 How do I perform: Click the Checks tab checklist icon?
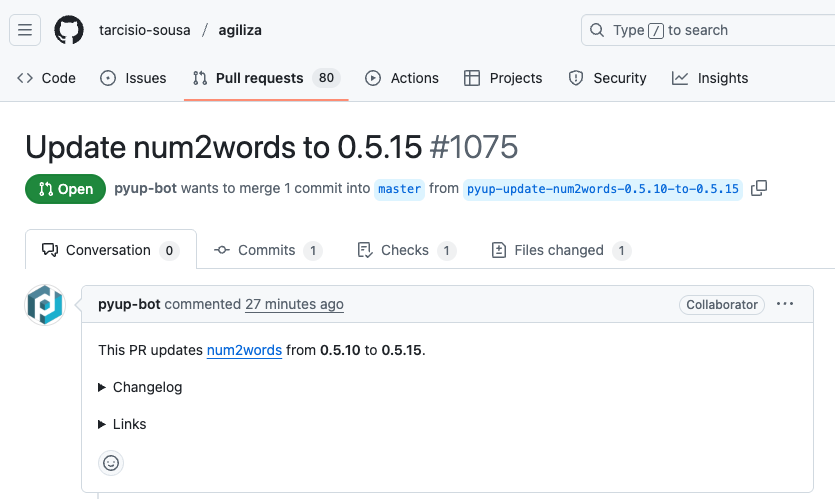point(365,250)
